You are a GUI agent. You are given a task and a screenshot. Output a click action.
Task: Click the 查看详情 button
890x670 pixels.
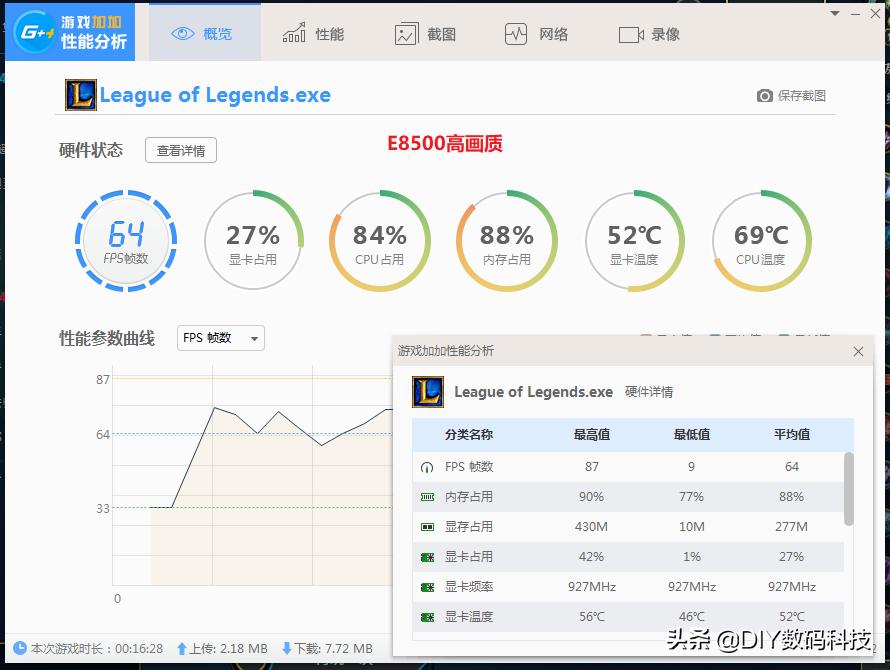(180, 150)
